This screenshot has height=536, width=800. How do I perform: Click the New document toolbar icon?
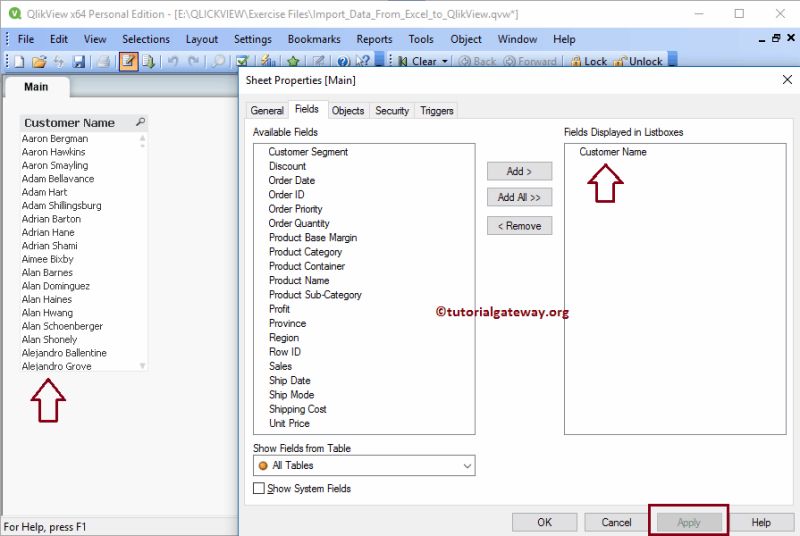coord(19,62)
